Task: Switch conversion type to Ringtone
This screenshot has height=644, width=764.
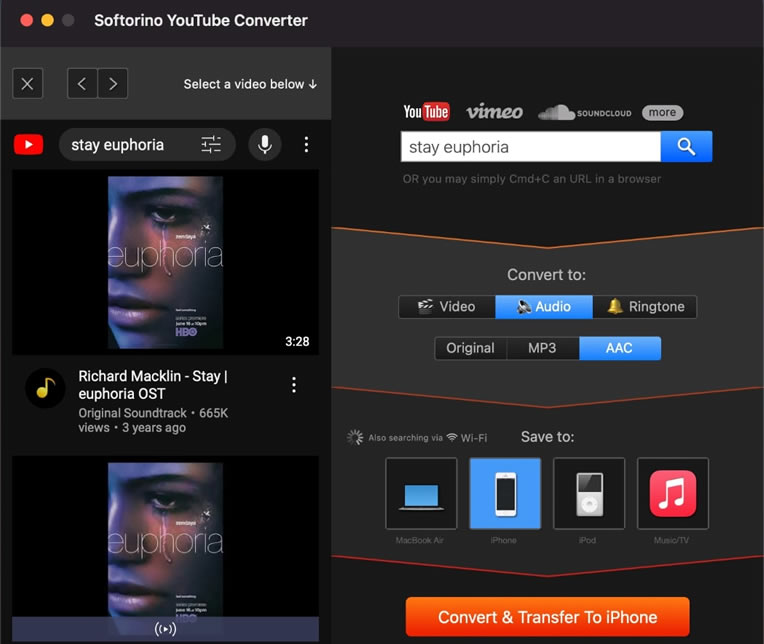Action: coord(645,307)
